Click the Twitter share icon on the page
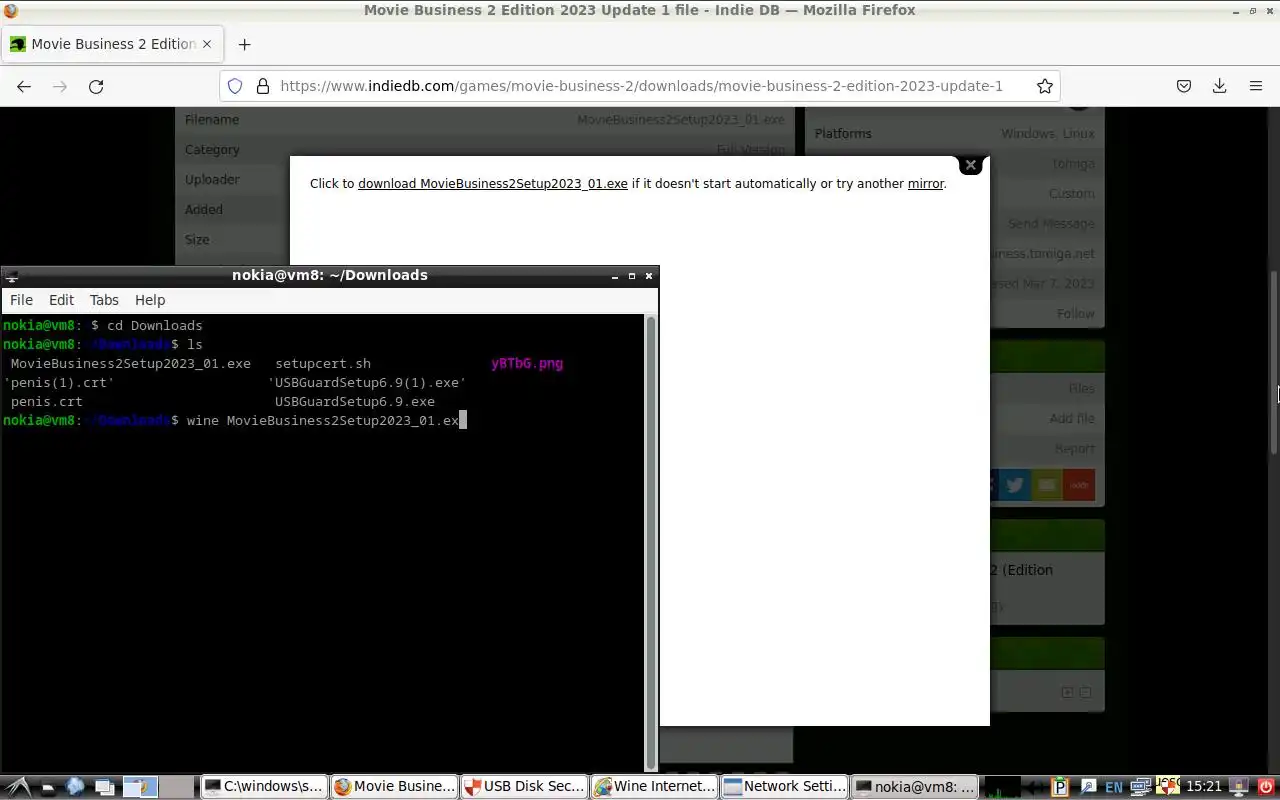Screen dimensions: 1280x800 (1015, 485)
